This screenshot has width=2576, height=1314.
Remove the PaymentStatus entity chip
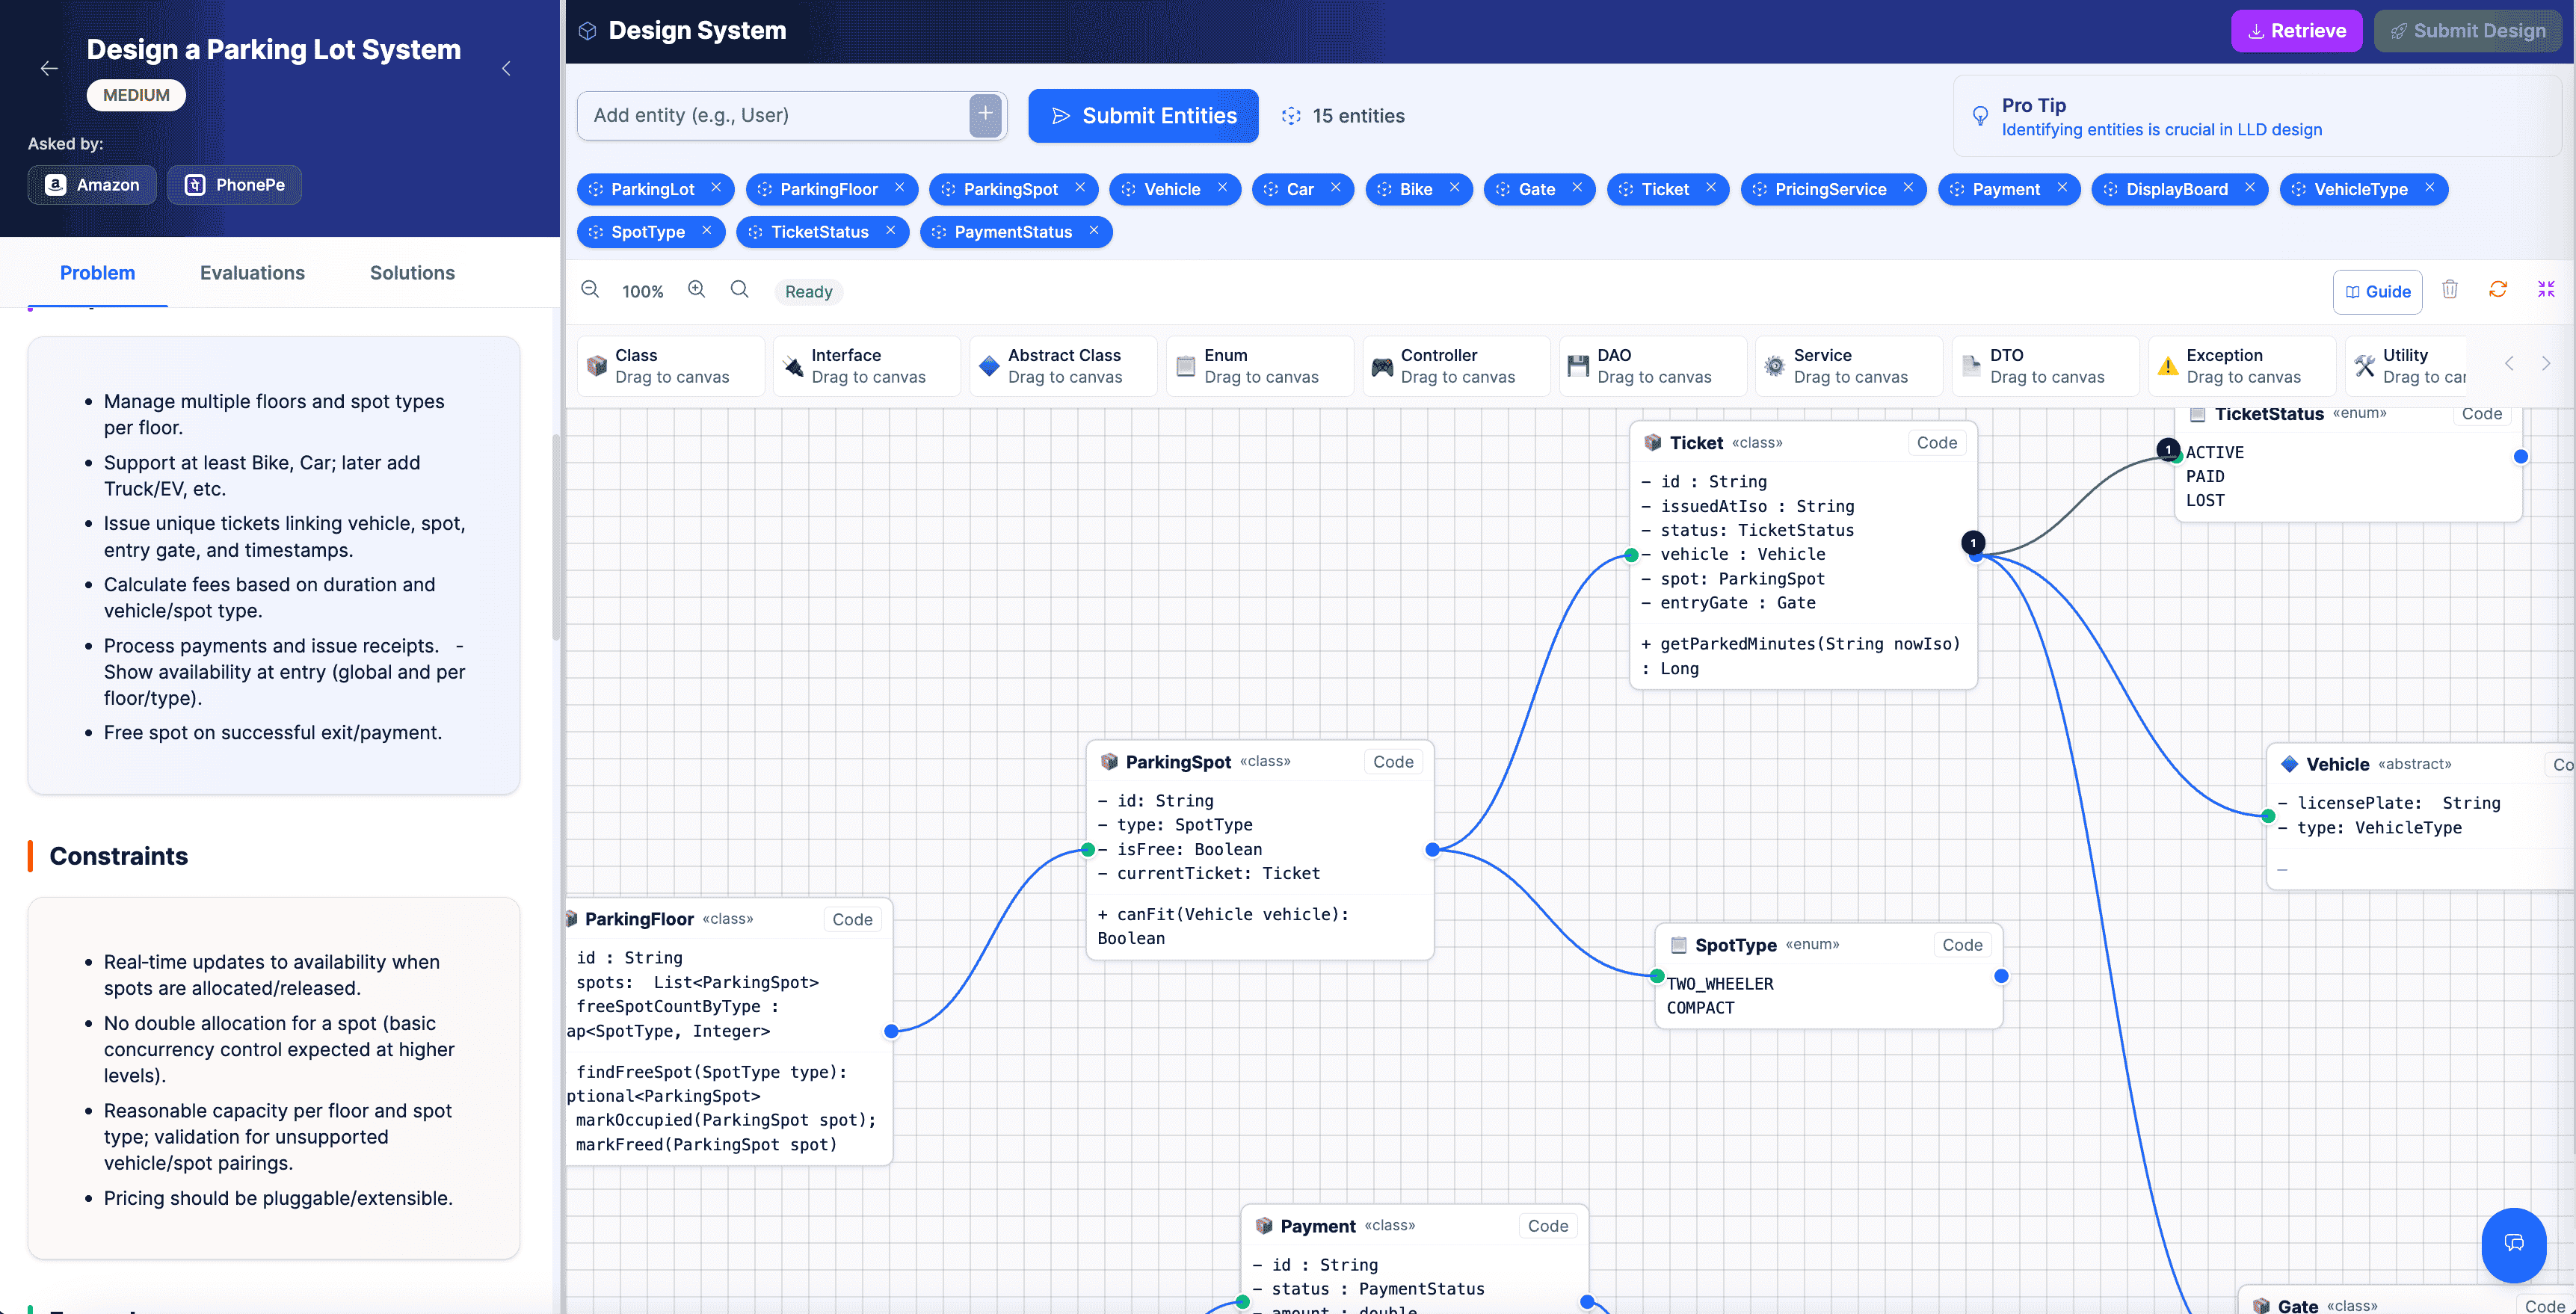(1094, 231)
